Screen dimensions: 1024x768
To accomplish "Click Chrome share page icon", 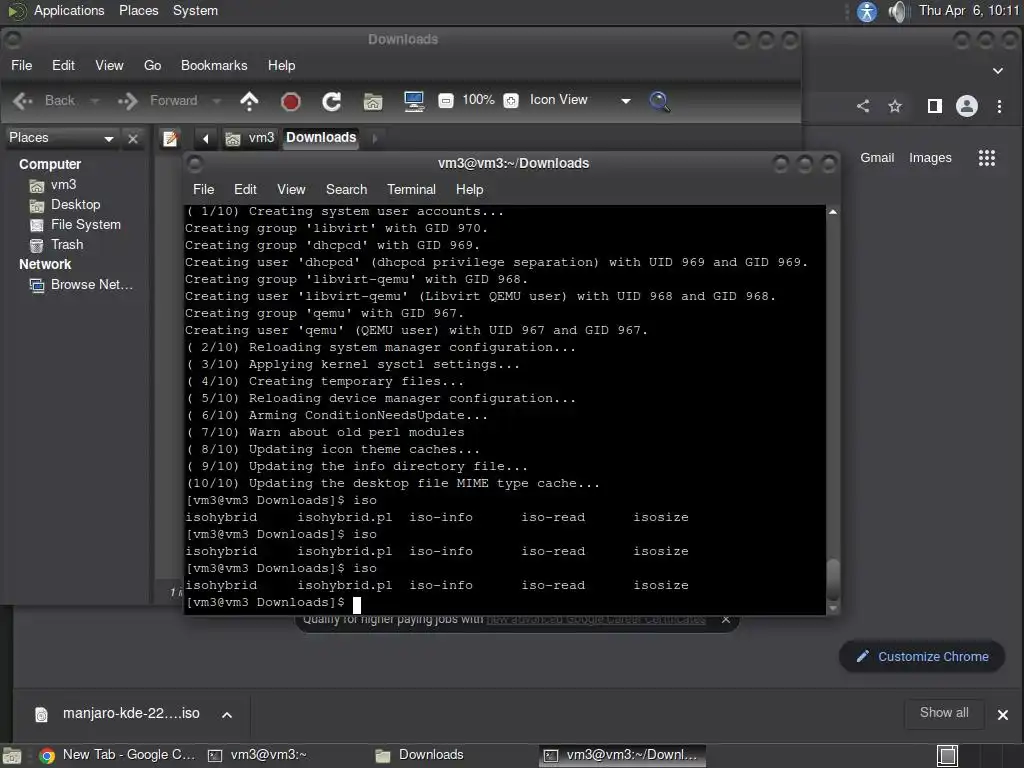I will tap(863, 106).
